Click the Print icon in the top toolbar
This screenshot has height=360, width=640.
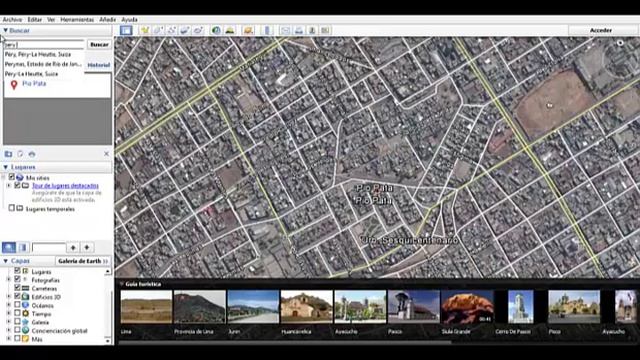click(x=299, y=30)
